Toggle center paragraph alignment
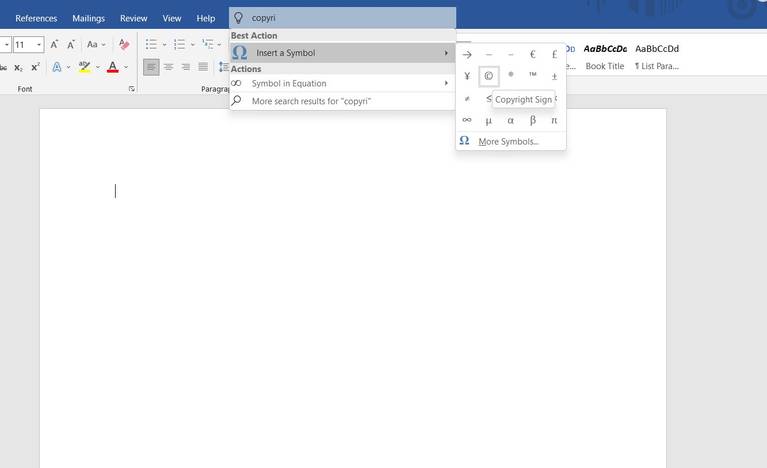The width and height of the screenshot is (767, 468). pos(168,67)
